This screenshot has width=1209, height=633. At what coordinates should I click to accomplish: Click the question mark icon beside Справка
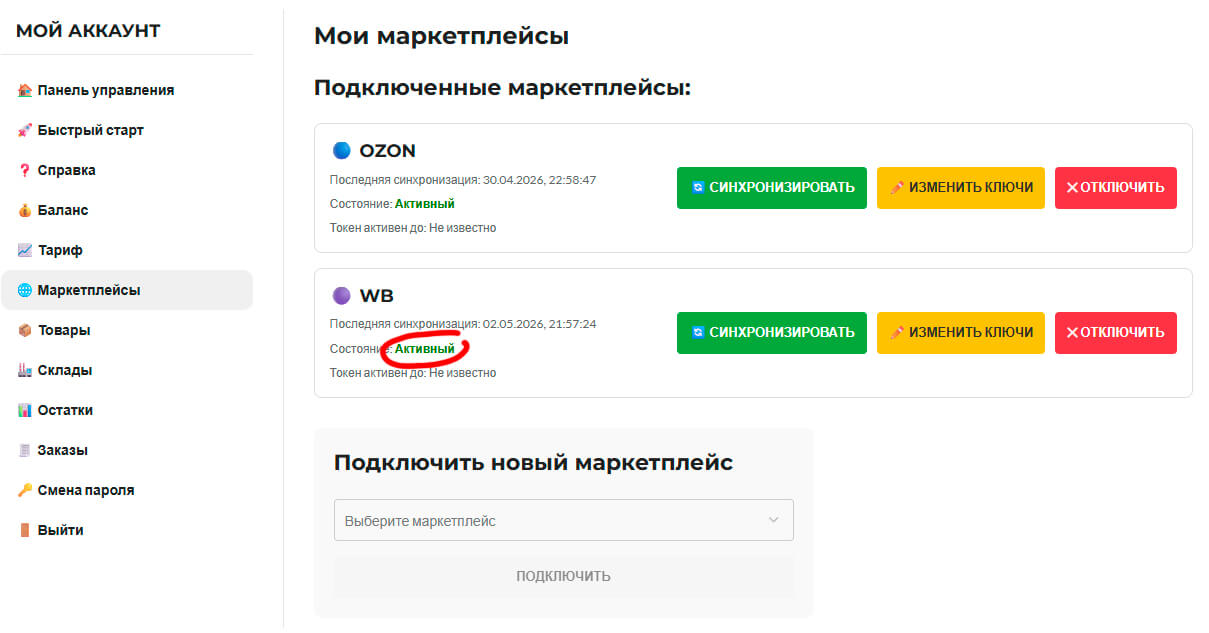pos(25,170)
